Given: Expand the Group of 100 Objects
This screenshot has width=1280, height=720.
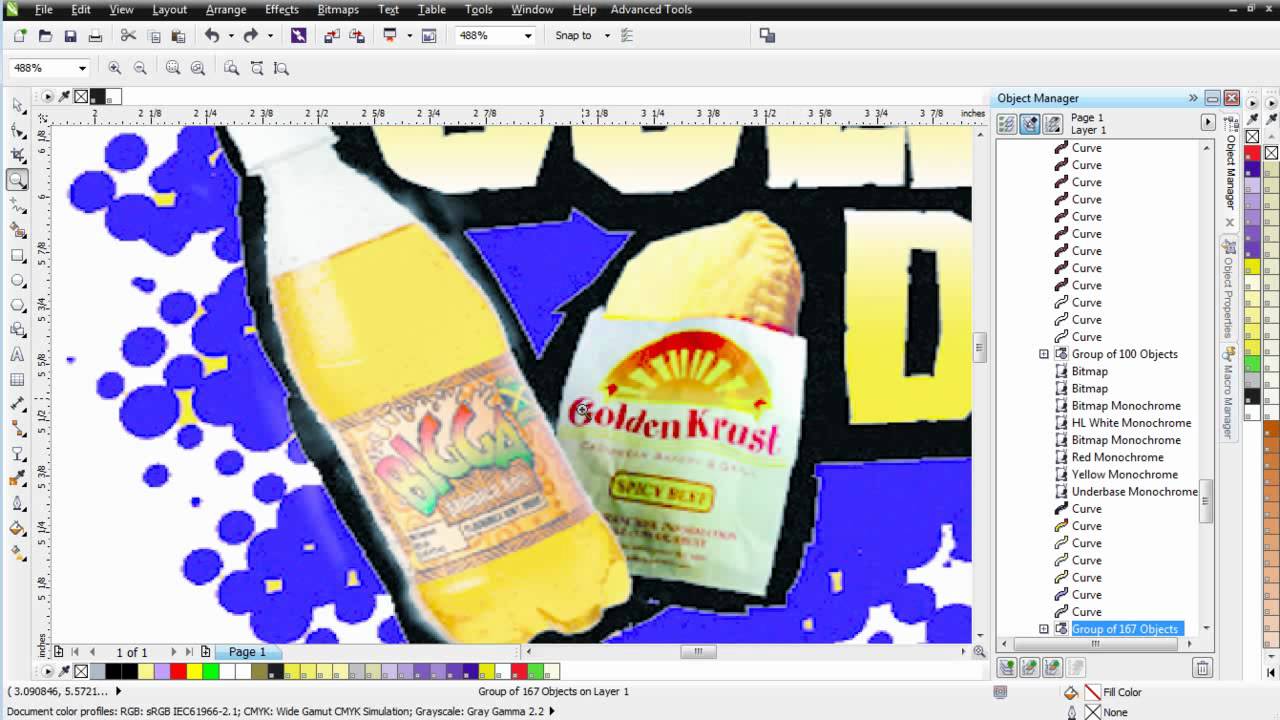Looking at the screenshot, I should 1044,354.
